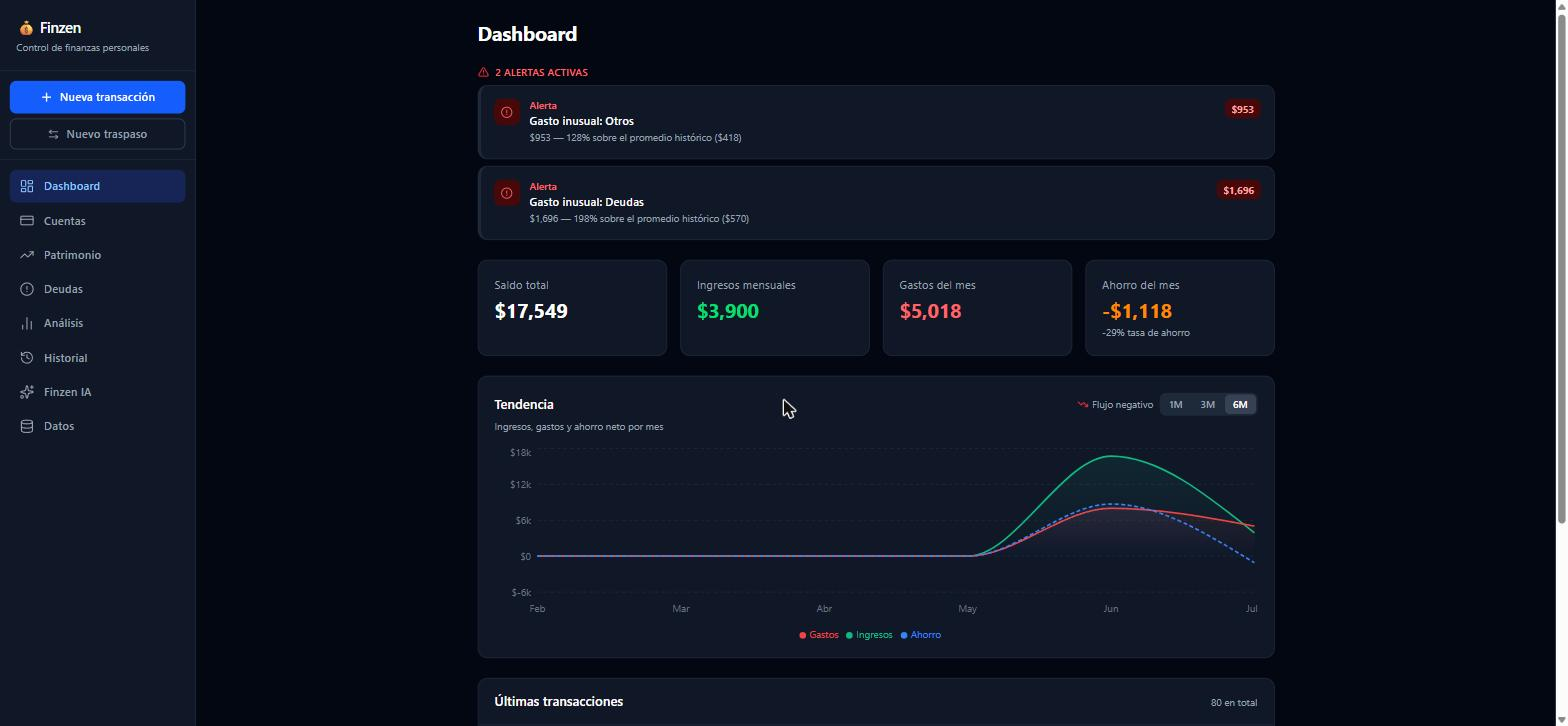Image resolution: width=1568 pixels, height=726 pixels.
Task: Click the Deudas alert circle icon
Action: coord(27,289)
